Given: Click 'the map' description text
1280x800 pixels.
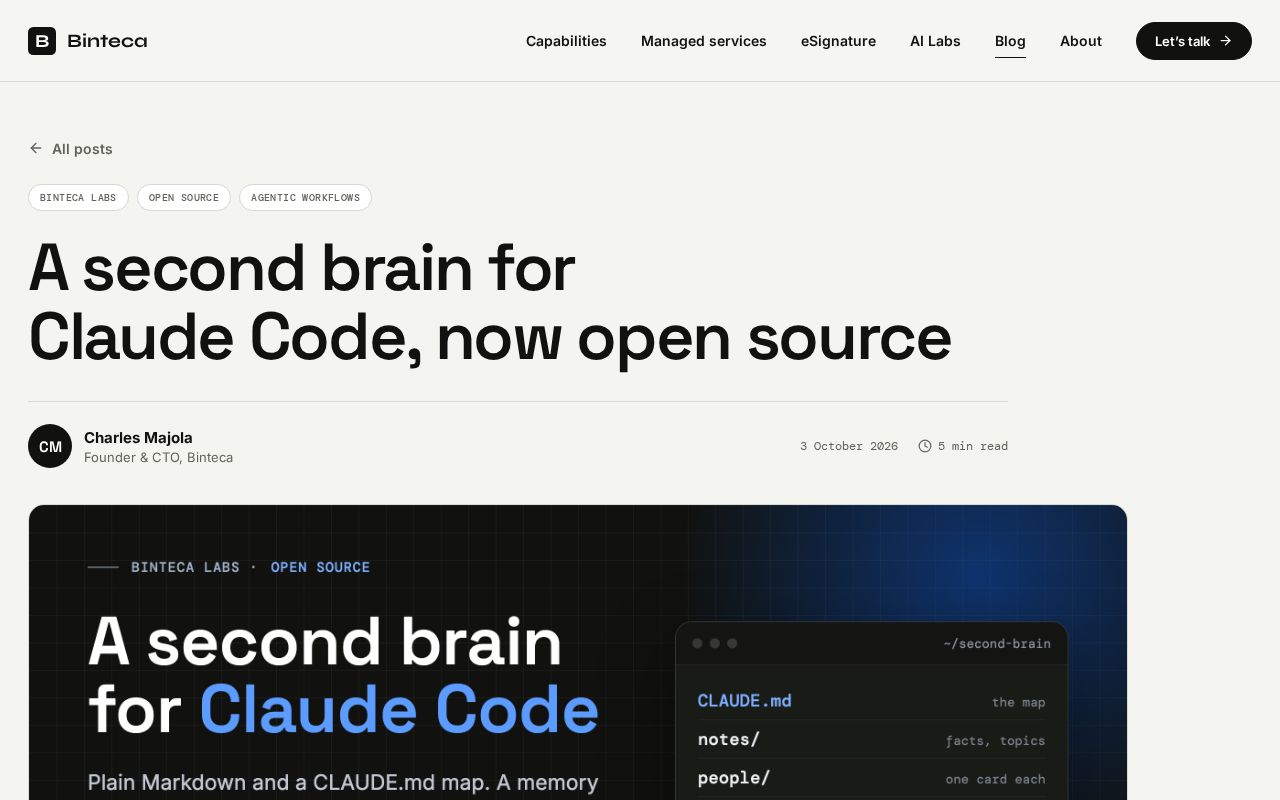Looking at the screenshot, I should [1018, 702].
